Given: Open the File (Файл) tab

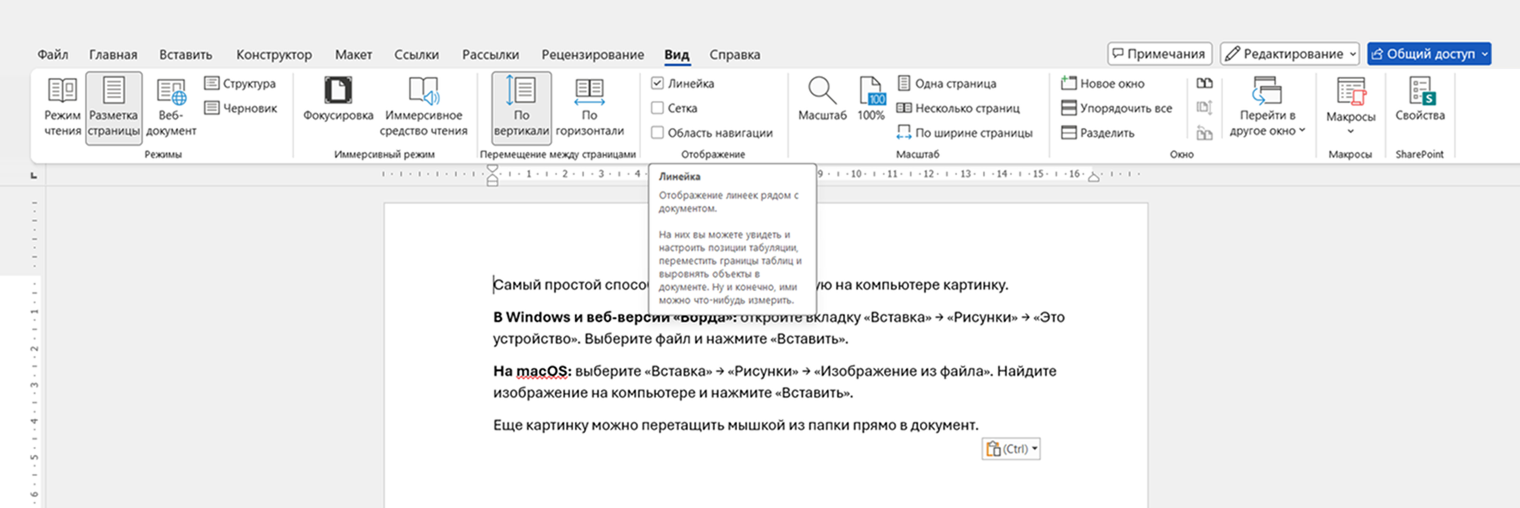Looking at the screenshot, I should coord(53,55).
